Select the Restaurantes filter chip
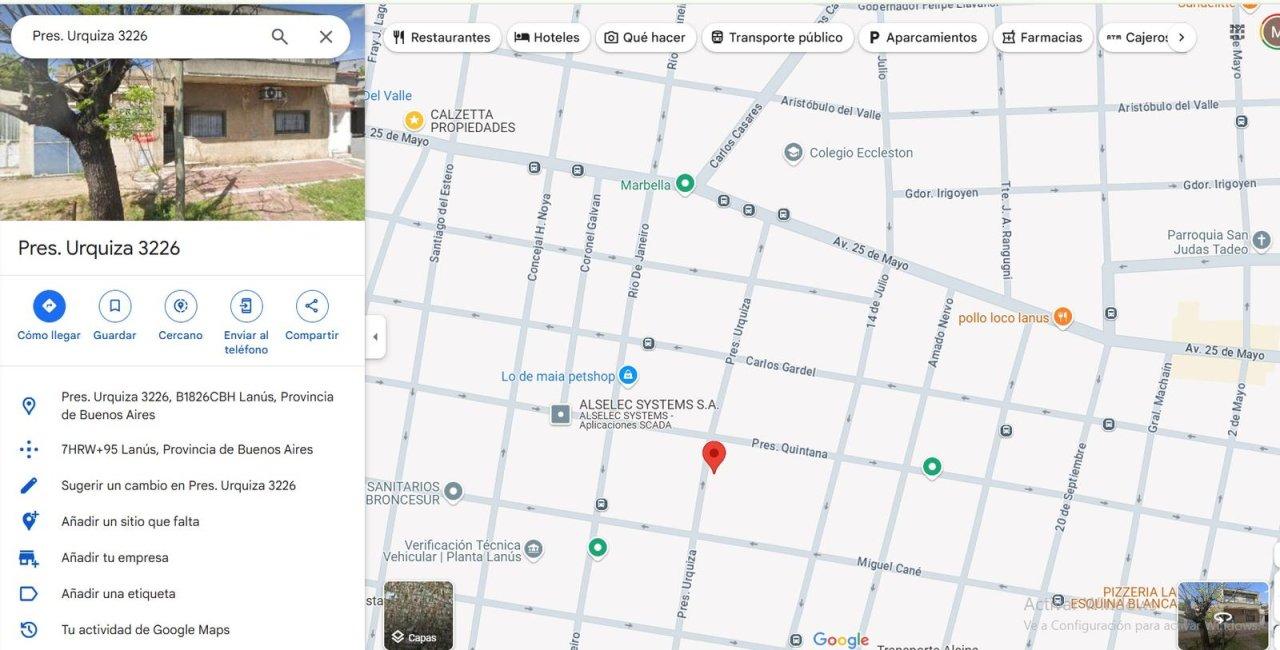The width and height of the screenshot is (1280, 650). tap(442, 37)
